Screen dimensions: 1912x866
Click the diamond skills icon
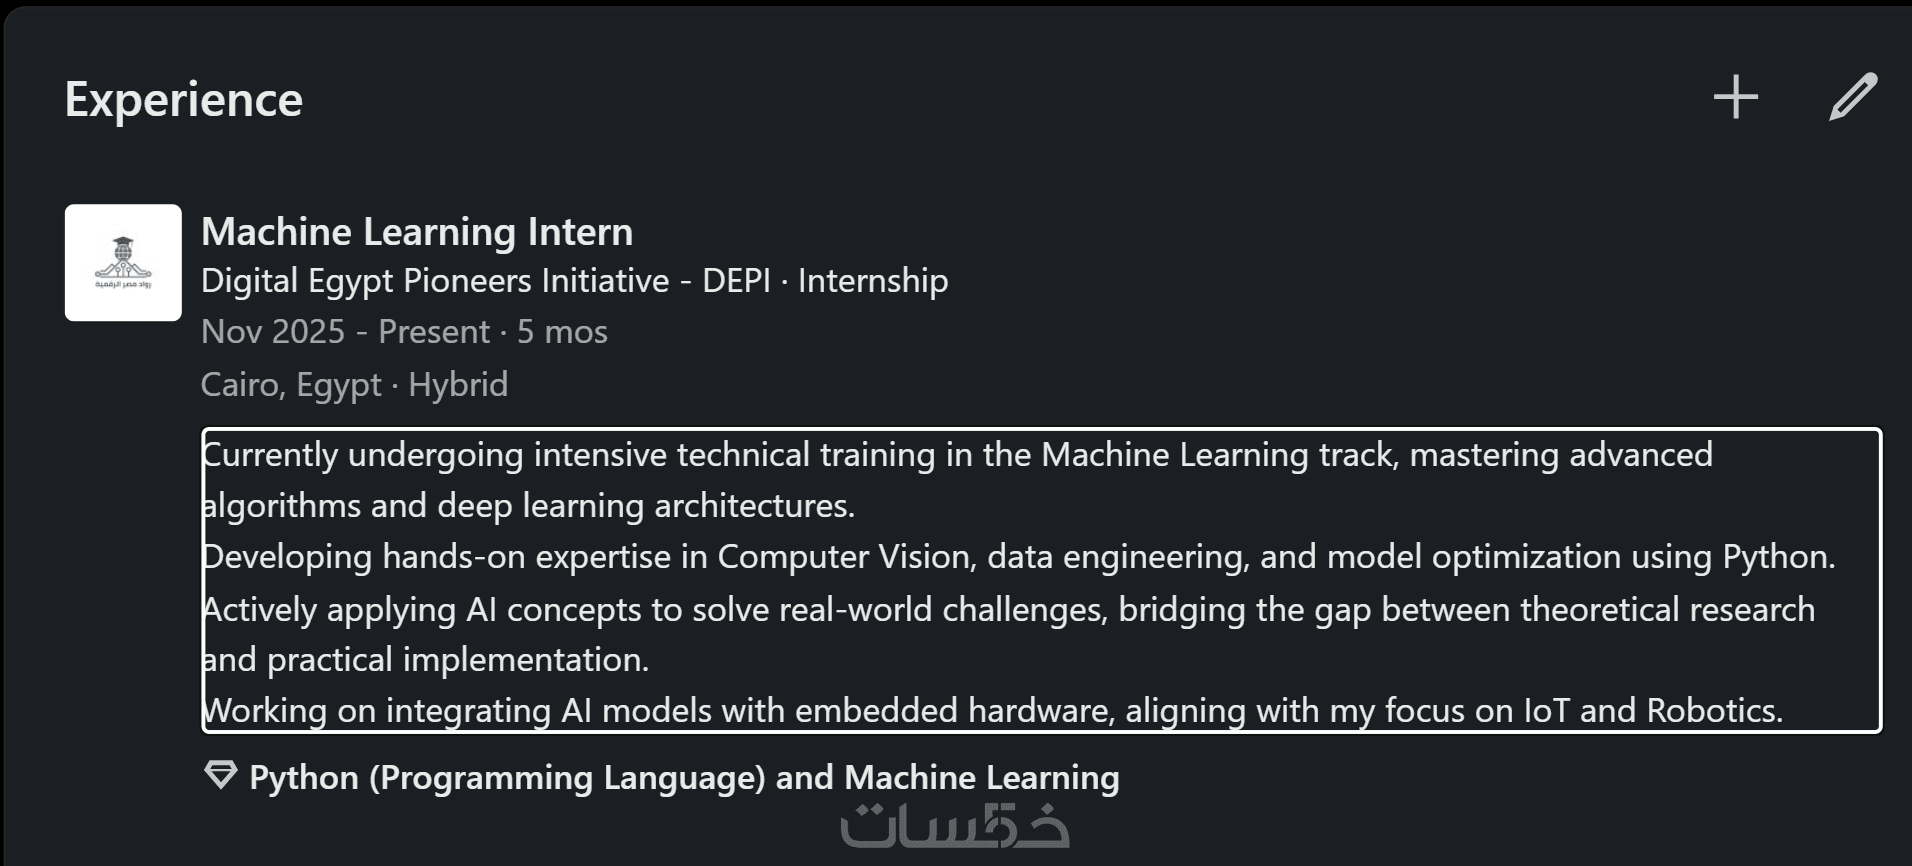220,776
